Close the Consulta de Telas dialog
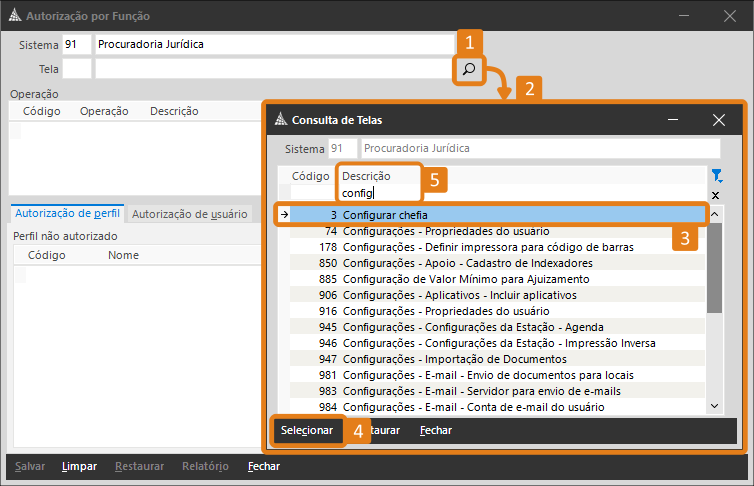 (x=718, y=120)
